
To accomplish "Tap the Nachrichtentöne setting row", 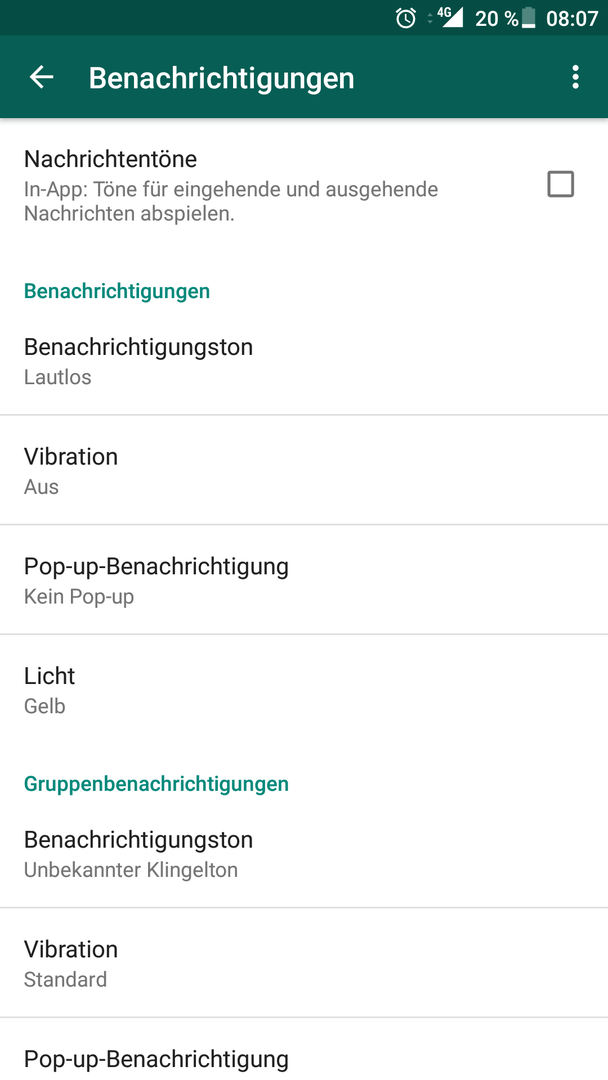I will coord(304,185).
